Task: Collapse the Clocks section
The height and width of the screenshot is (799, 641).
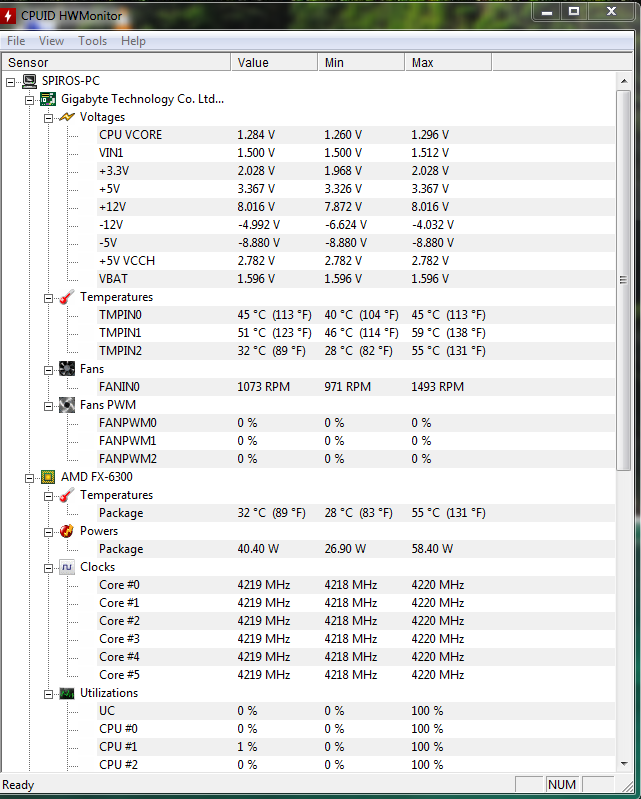Action: (x=48, y=568)
